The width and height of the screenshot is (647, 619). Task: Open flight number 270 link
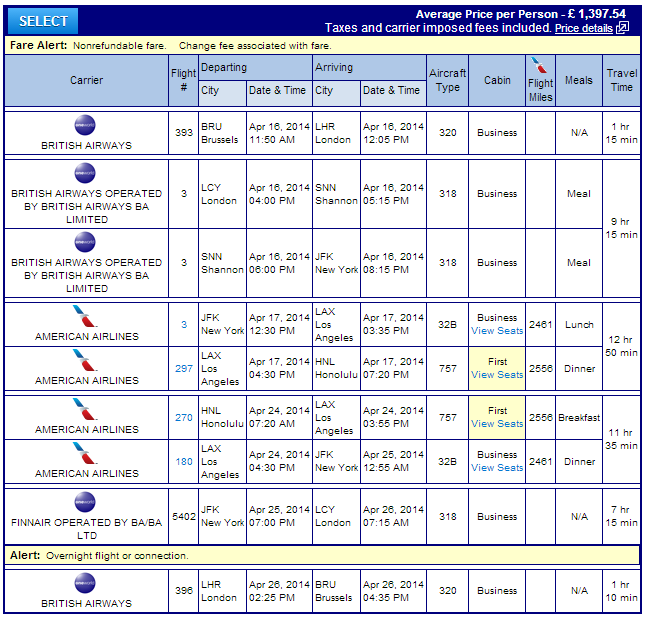point(184,417)
